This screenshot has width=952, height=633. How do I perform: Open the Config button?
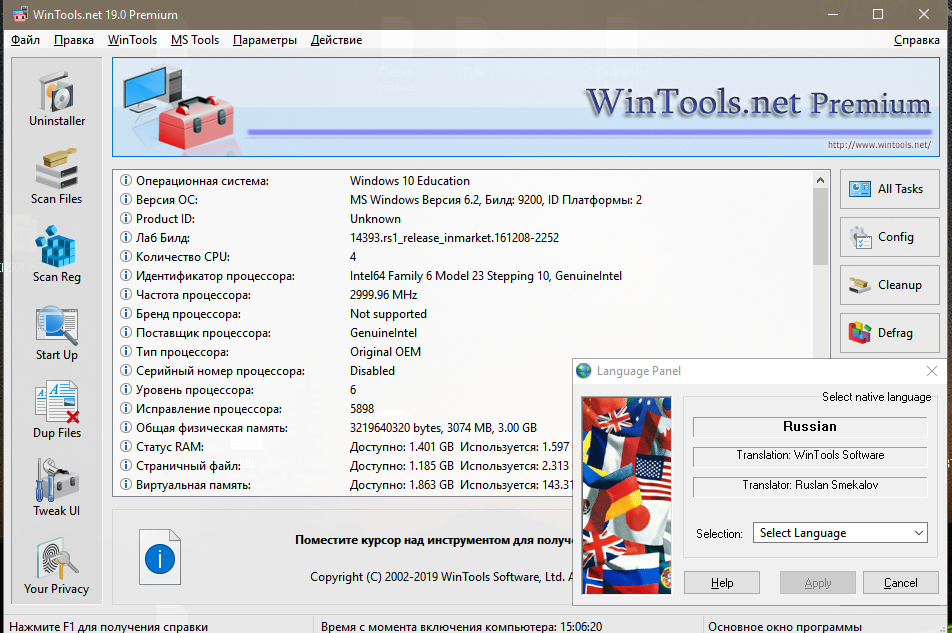pyautogui.click(x=889, y=237)
